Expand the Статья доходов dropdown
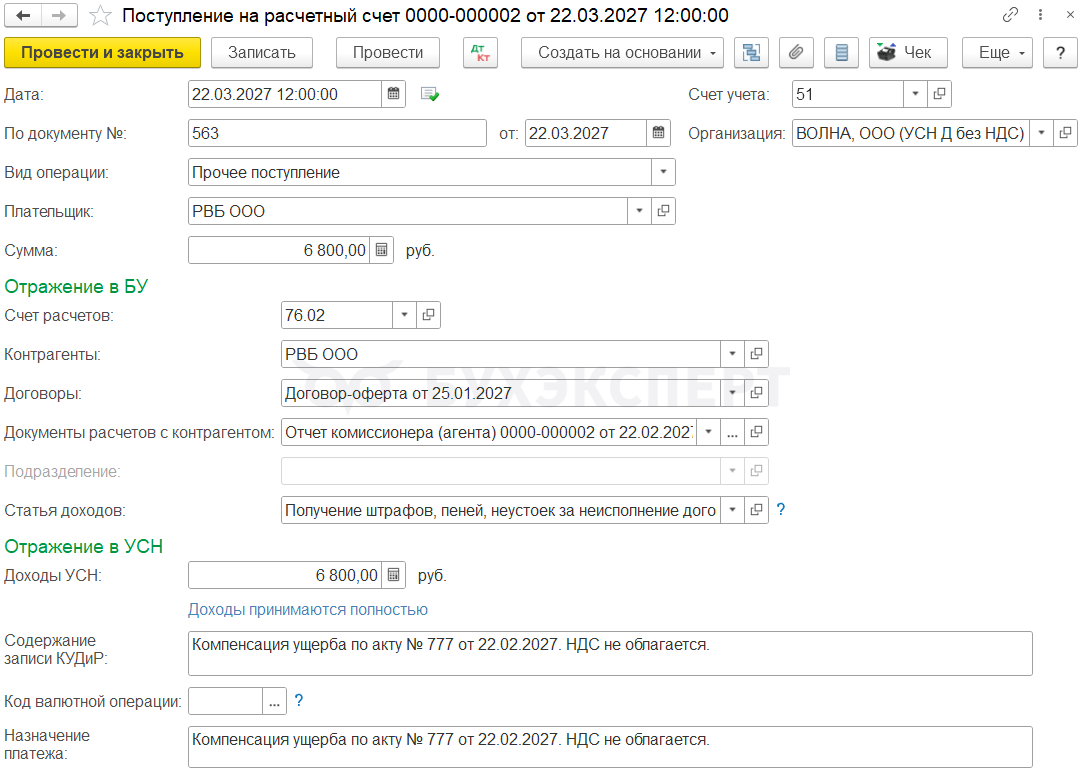The image size is (1082, 777). pos(732,510)
